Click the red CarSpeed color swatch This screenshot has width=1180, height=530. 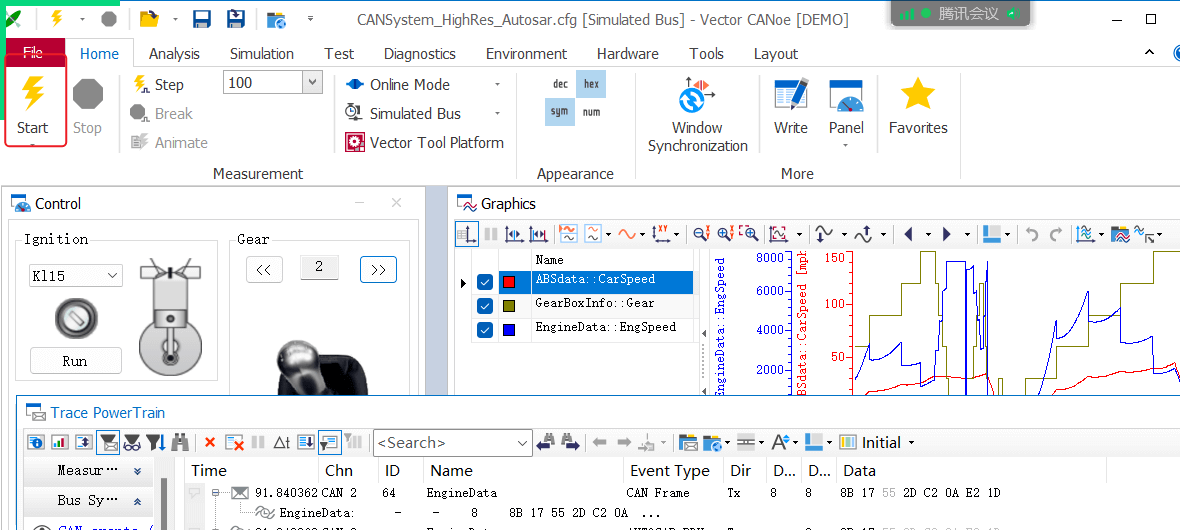509,282
